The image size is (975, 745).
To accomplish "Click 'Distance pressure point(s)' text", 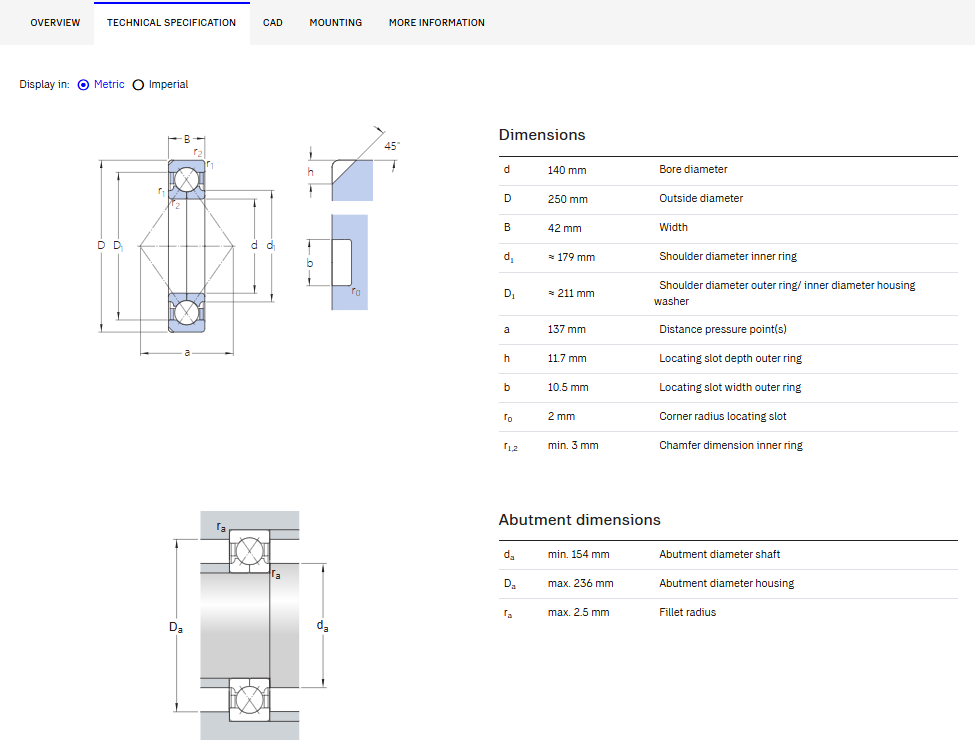I will [723, 329].
